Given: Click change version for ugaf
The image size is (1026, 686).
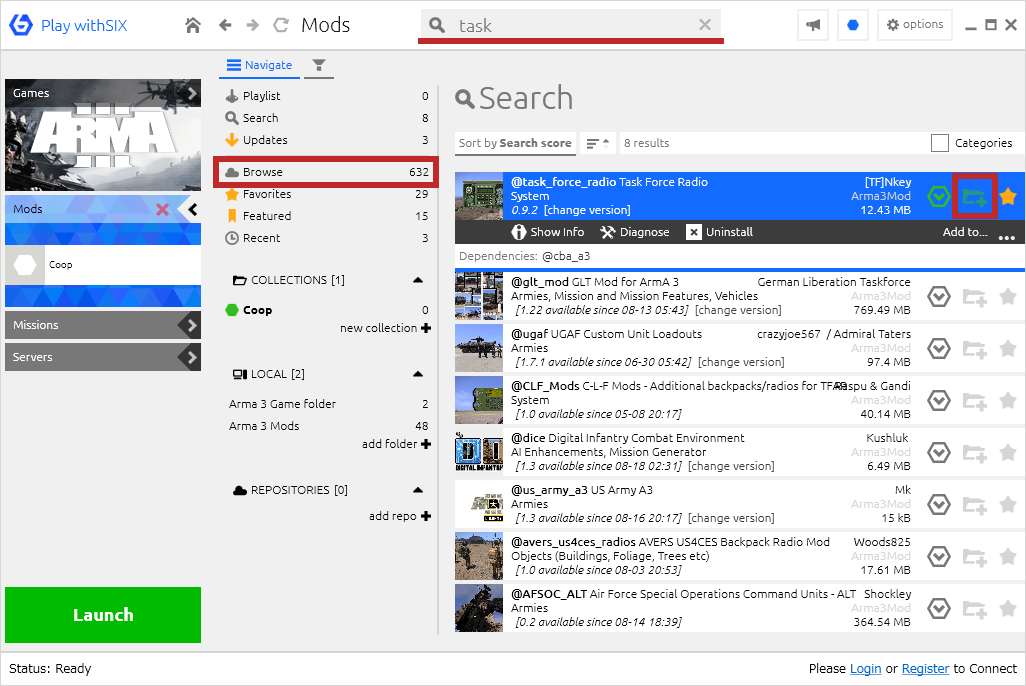Looking at the screenshot, I should click(741, 362).
